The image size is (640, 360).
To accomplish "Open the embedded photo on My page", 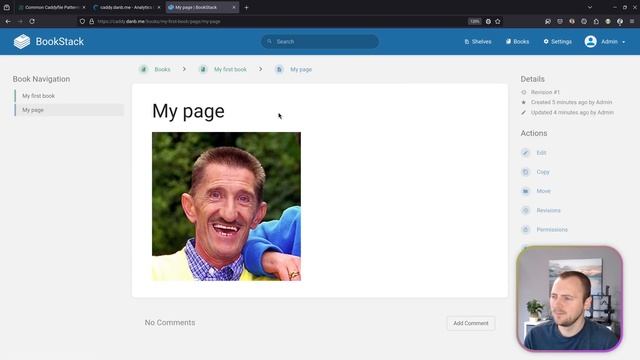I will click(x=227, y=206).
